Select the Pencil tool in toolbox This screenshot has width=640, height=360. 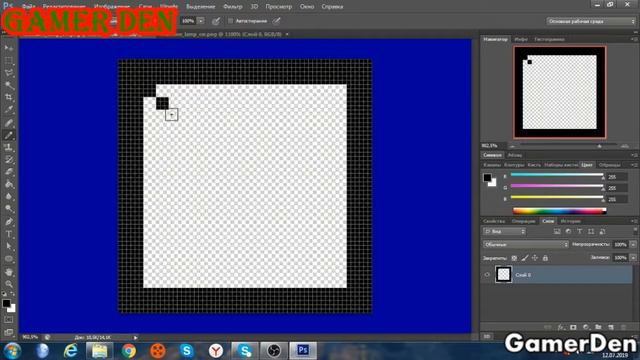(x=9, y=135)
